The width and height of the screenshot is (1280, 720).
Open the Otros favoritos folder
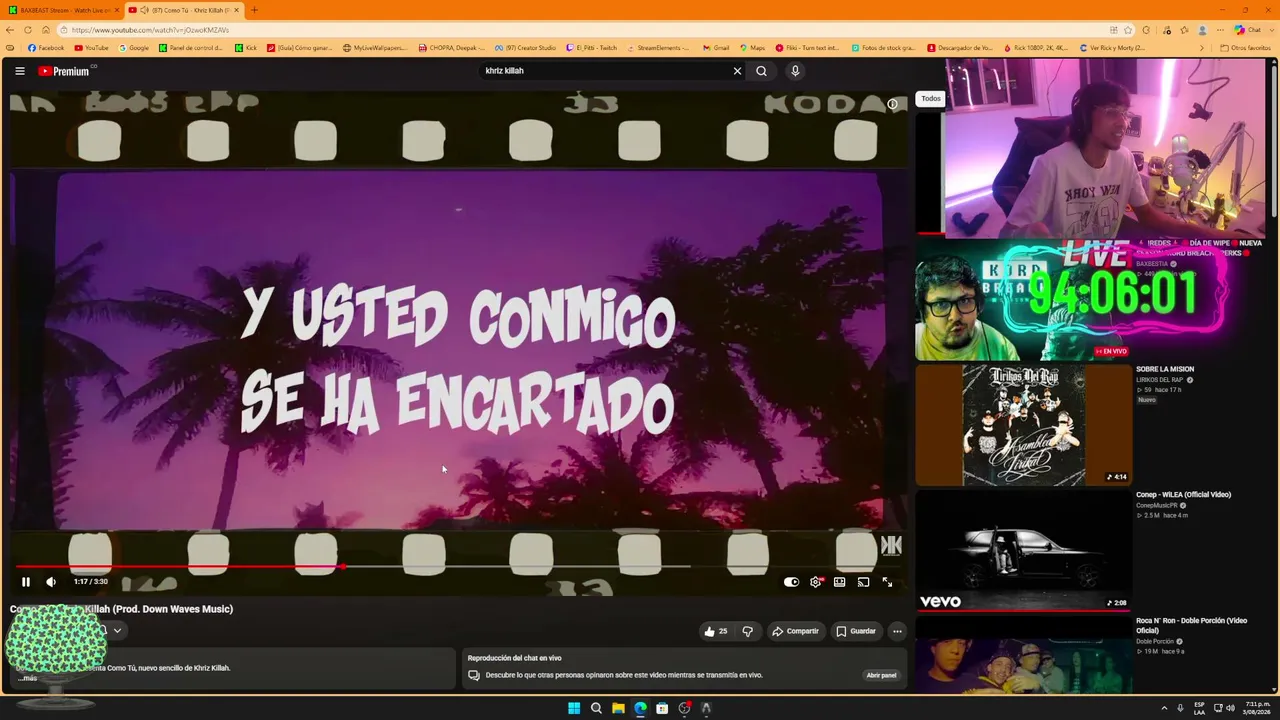pos(1245,48)
